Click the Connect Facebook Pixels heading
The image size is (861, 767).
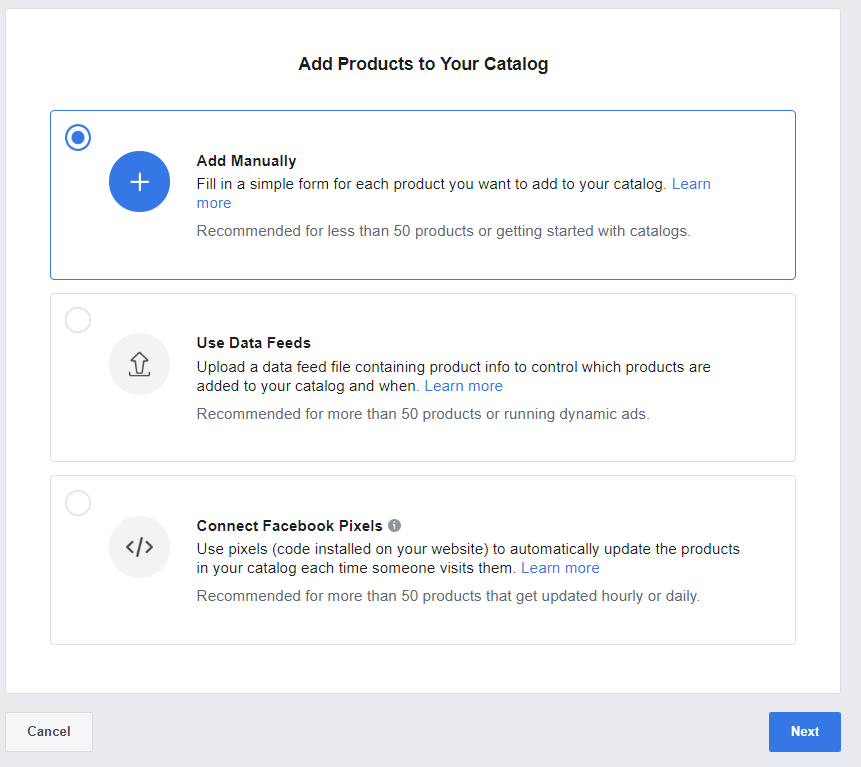pyautogui.click(x=289, y=526)
